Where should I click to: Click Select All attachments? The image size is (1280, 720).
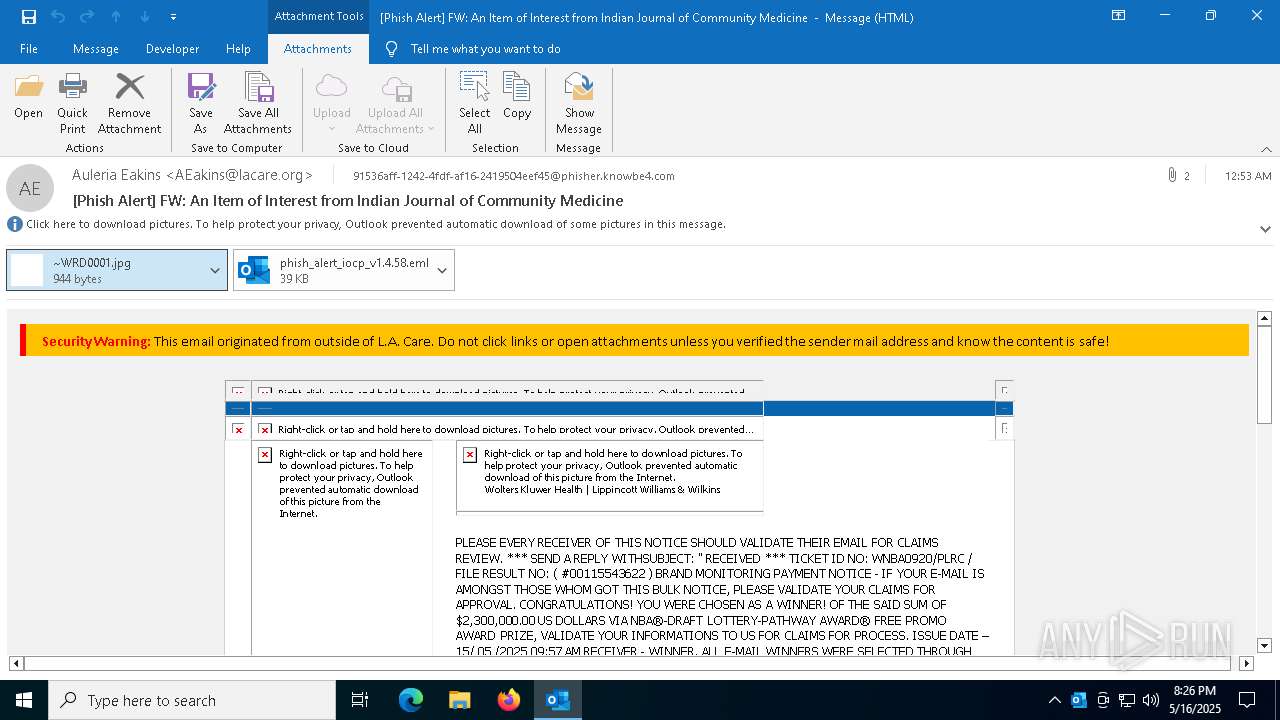pos(475,104)
